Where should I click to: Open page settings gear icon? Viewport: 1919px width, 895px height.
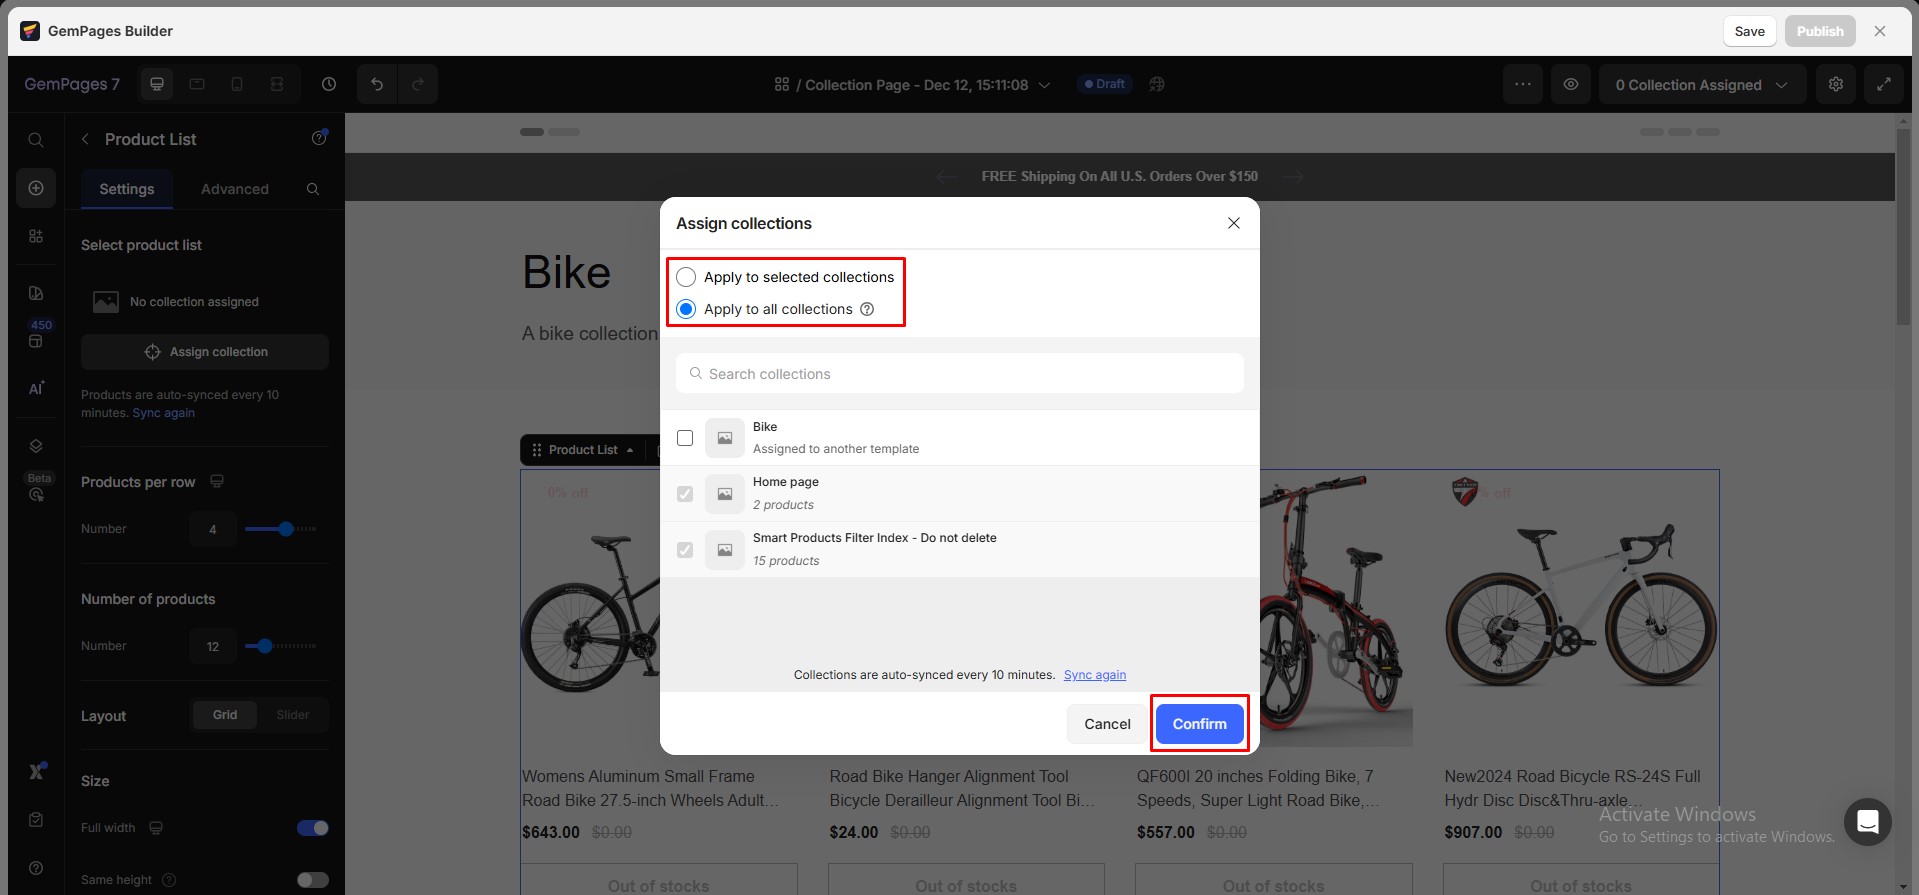(1836, 85)
